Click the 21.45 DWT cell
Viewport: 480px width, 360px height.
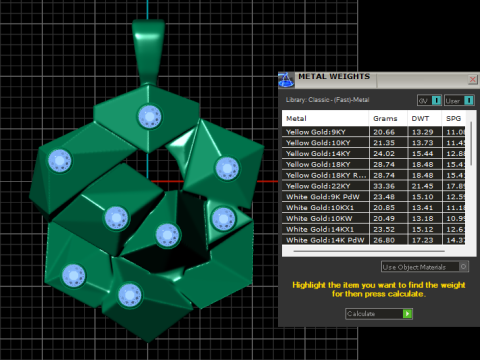click(425, 186)
